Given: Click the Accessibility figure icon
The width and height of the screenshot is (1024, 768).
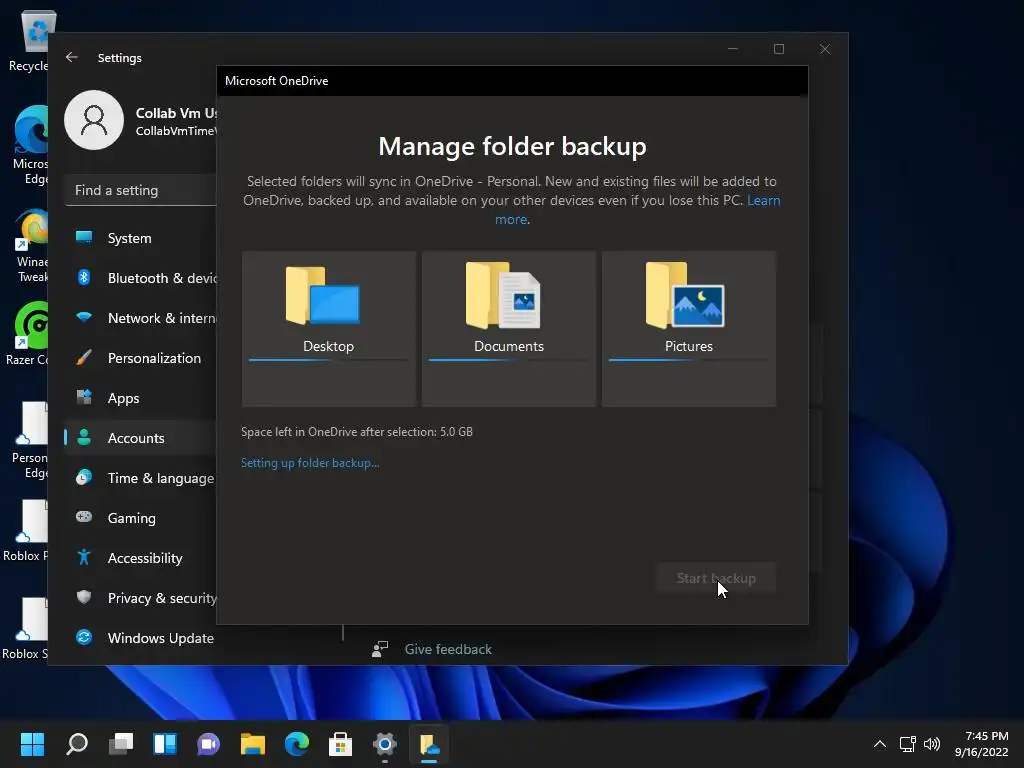Looking at the screenshot, I should (84, 557).
